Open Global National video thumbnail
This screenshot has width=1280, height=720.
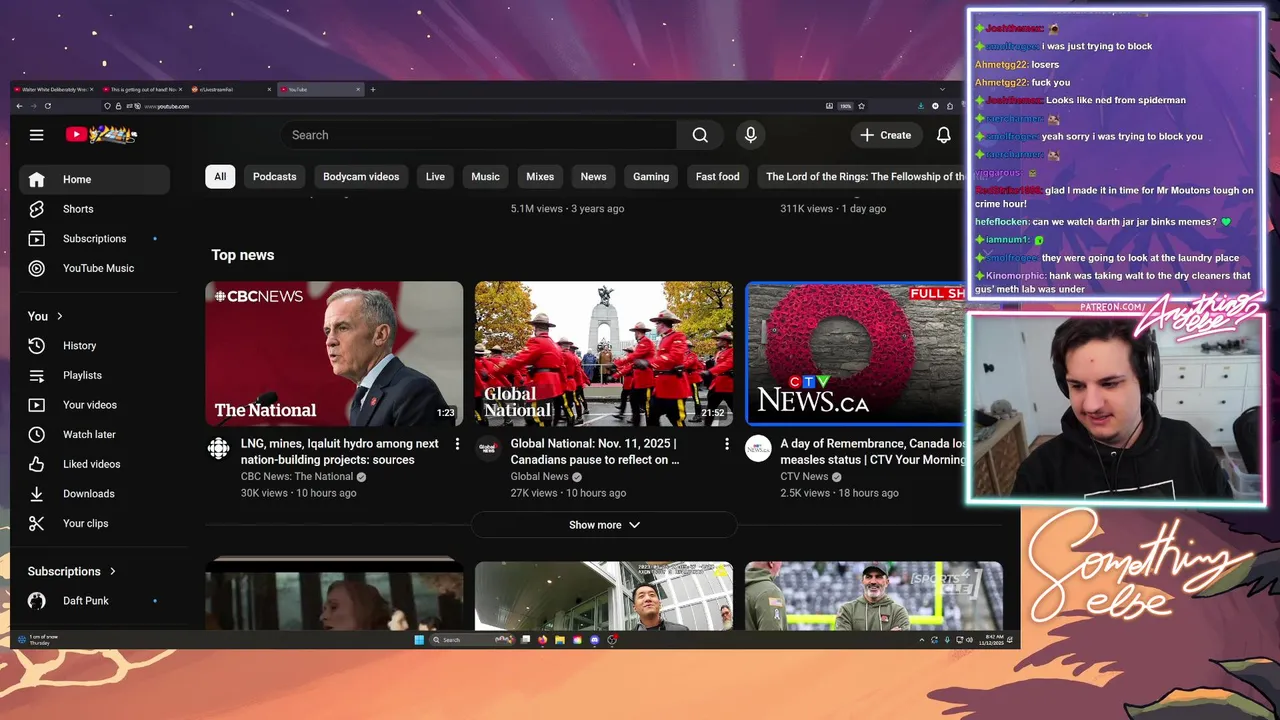click(604, 354)
